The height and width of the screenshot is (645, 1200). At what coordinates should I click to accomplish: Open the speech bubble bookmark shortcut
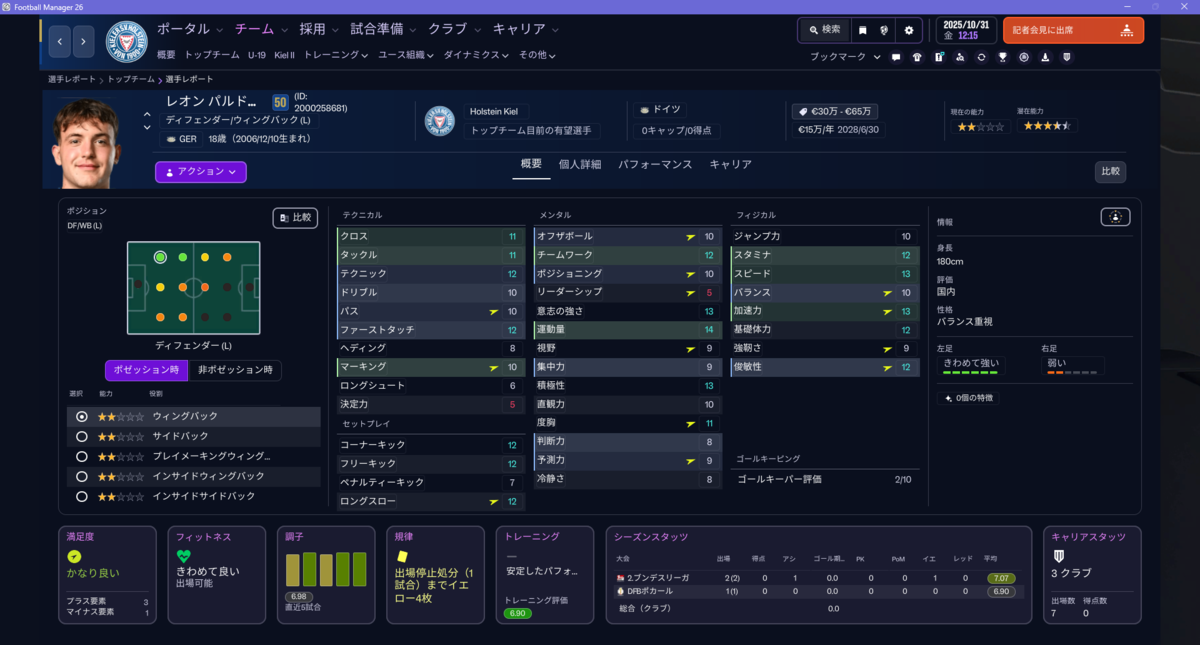[896, 57]
